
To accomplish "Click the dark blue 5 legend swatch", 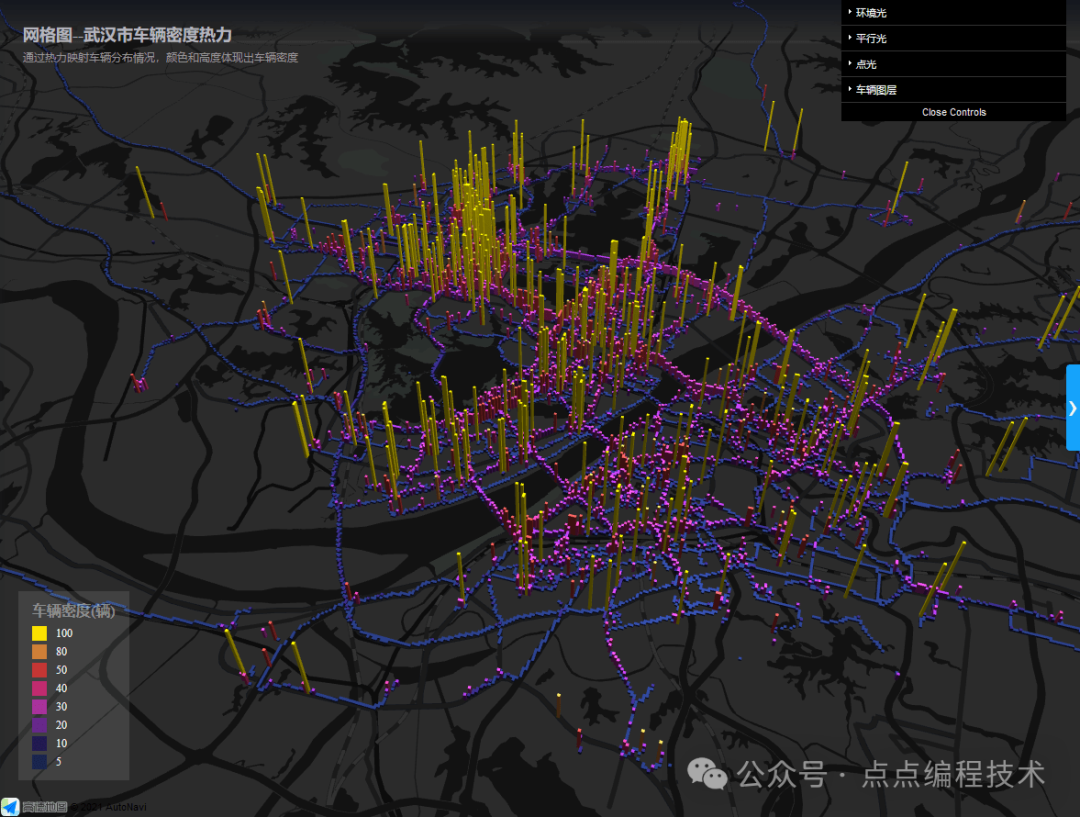I will 39,761.
